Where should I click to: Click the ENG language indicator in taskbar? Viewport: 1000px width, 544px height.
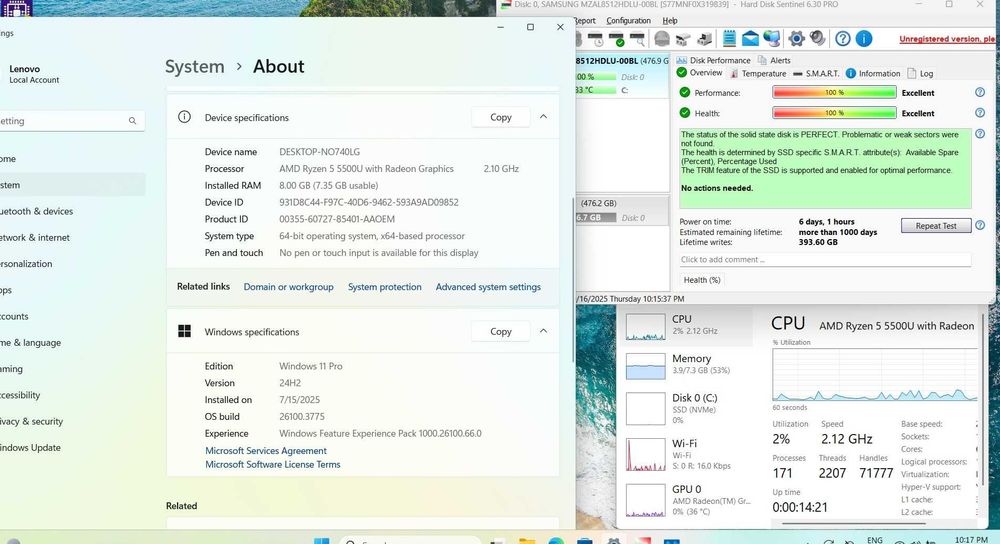coord(875,540)
